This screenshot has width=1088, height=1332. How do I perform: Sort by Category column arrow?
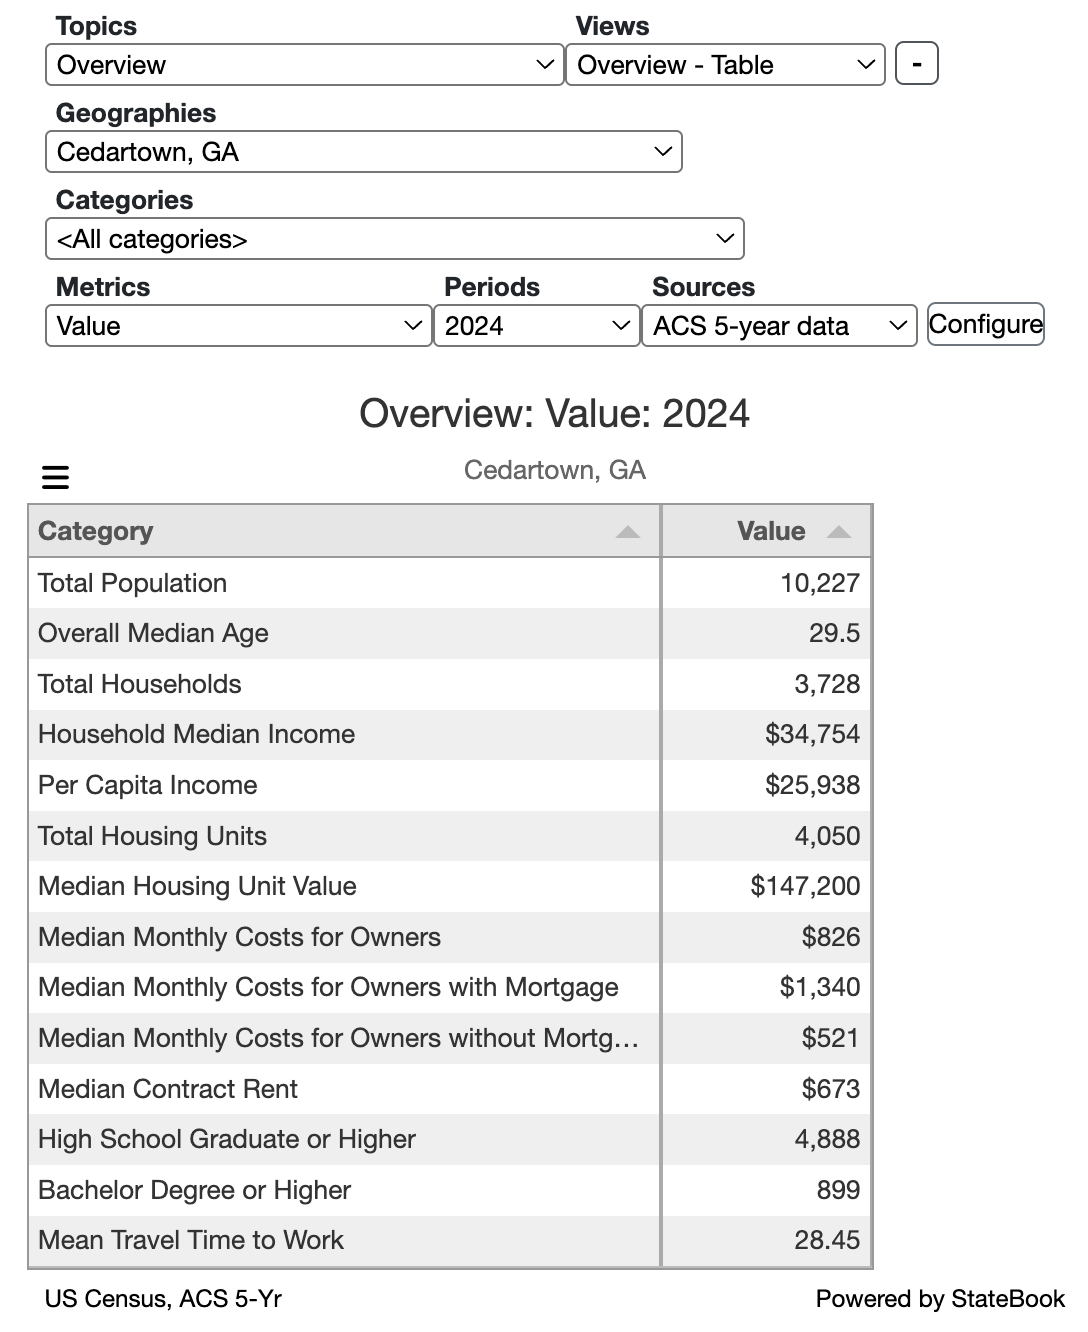tap(628, 532)
